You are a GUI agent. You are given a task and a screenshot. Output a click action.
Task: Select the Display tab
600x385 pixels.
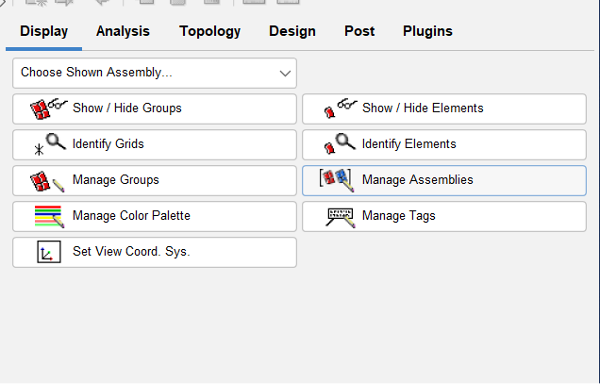click(44, 31)
